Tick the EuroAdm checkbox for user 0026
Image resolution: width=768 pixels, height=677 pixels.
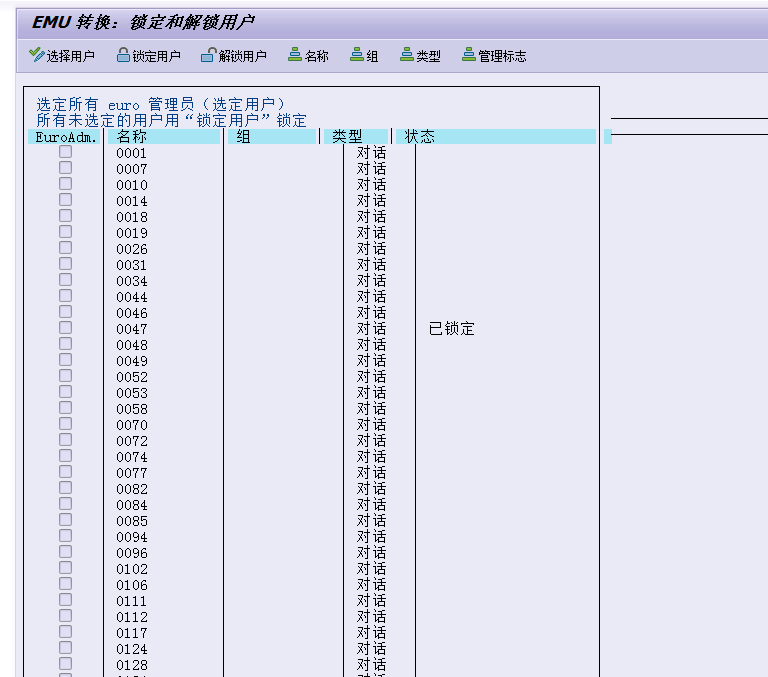tap(66, 248)
